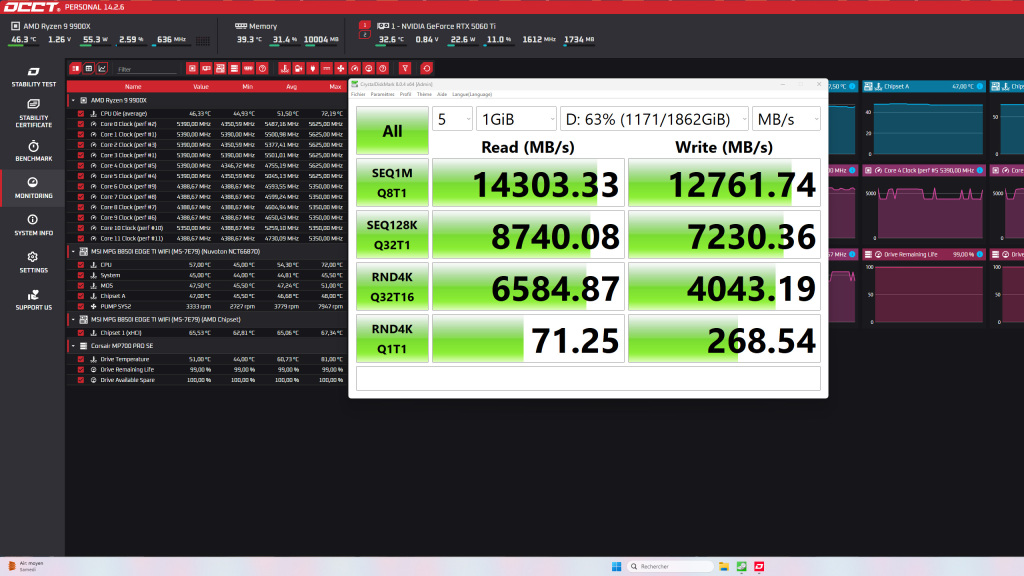Collapse the Nuvoton NCT6687D sensor group

pyautogui.click(x=73, y=251)
